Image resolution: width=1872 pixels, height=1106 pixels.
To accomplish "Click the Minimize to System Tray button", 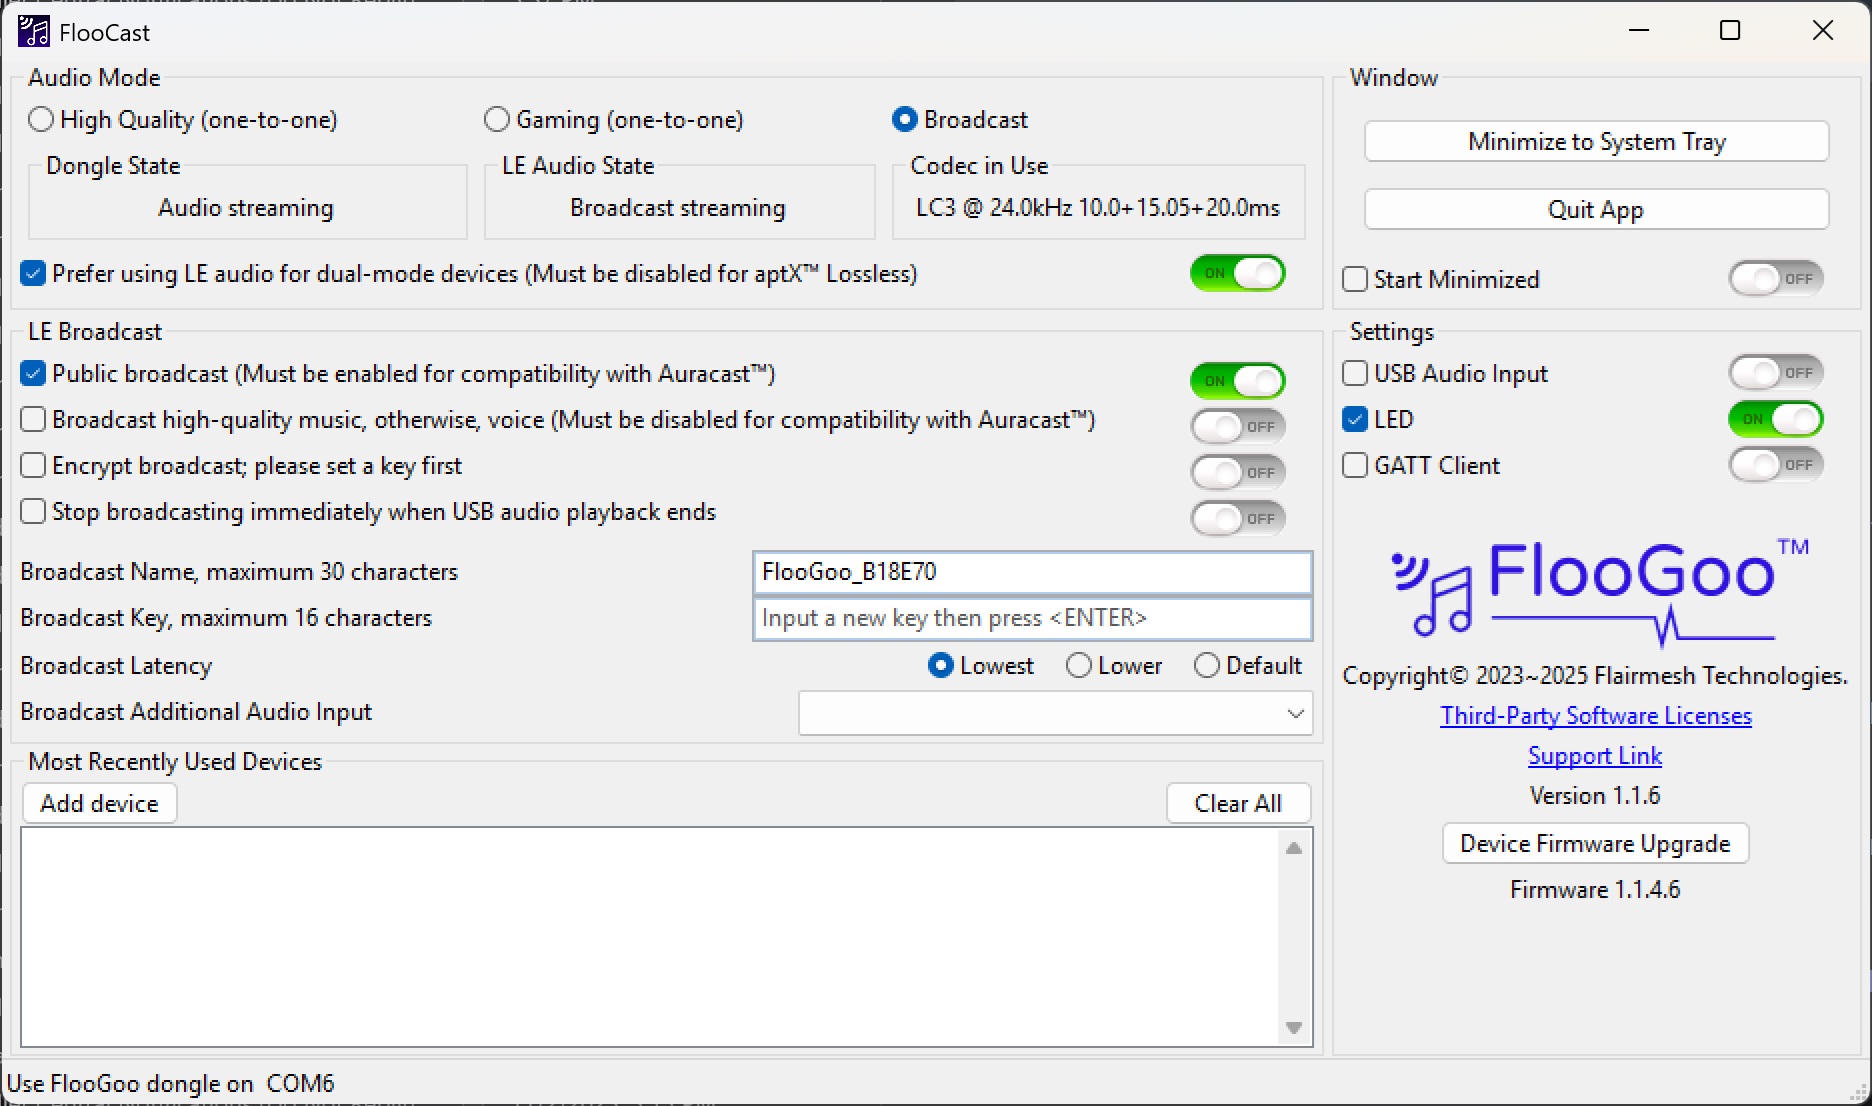I will click(x=1595, y=141).
